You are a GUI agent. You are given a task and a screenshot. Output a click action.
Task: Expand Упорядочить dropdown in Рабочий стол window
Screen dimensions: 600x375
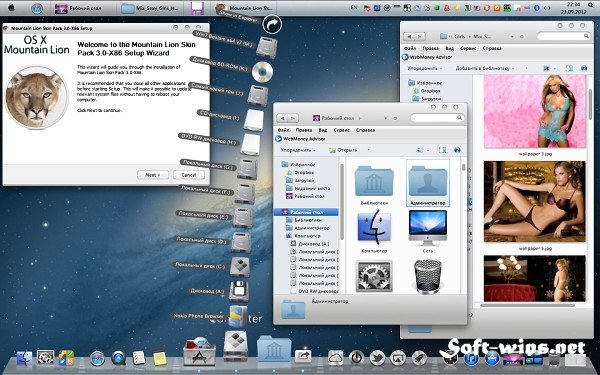tap(298, 150)
